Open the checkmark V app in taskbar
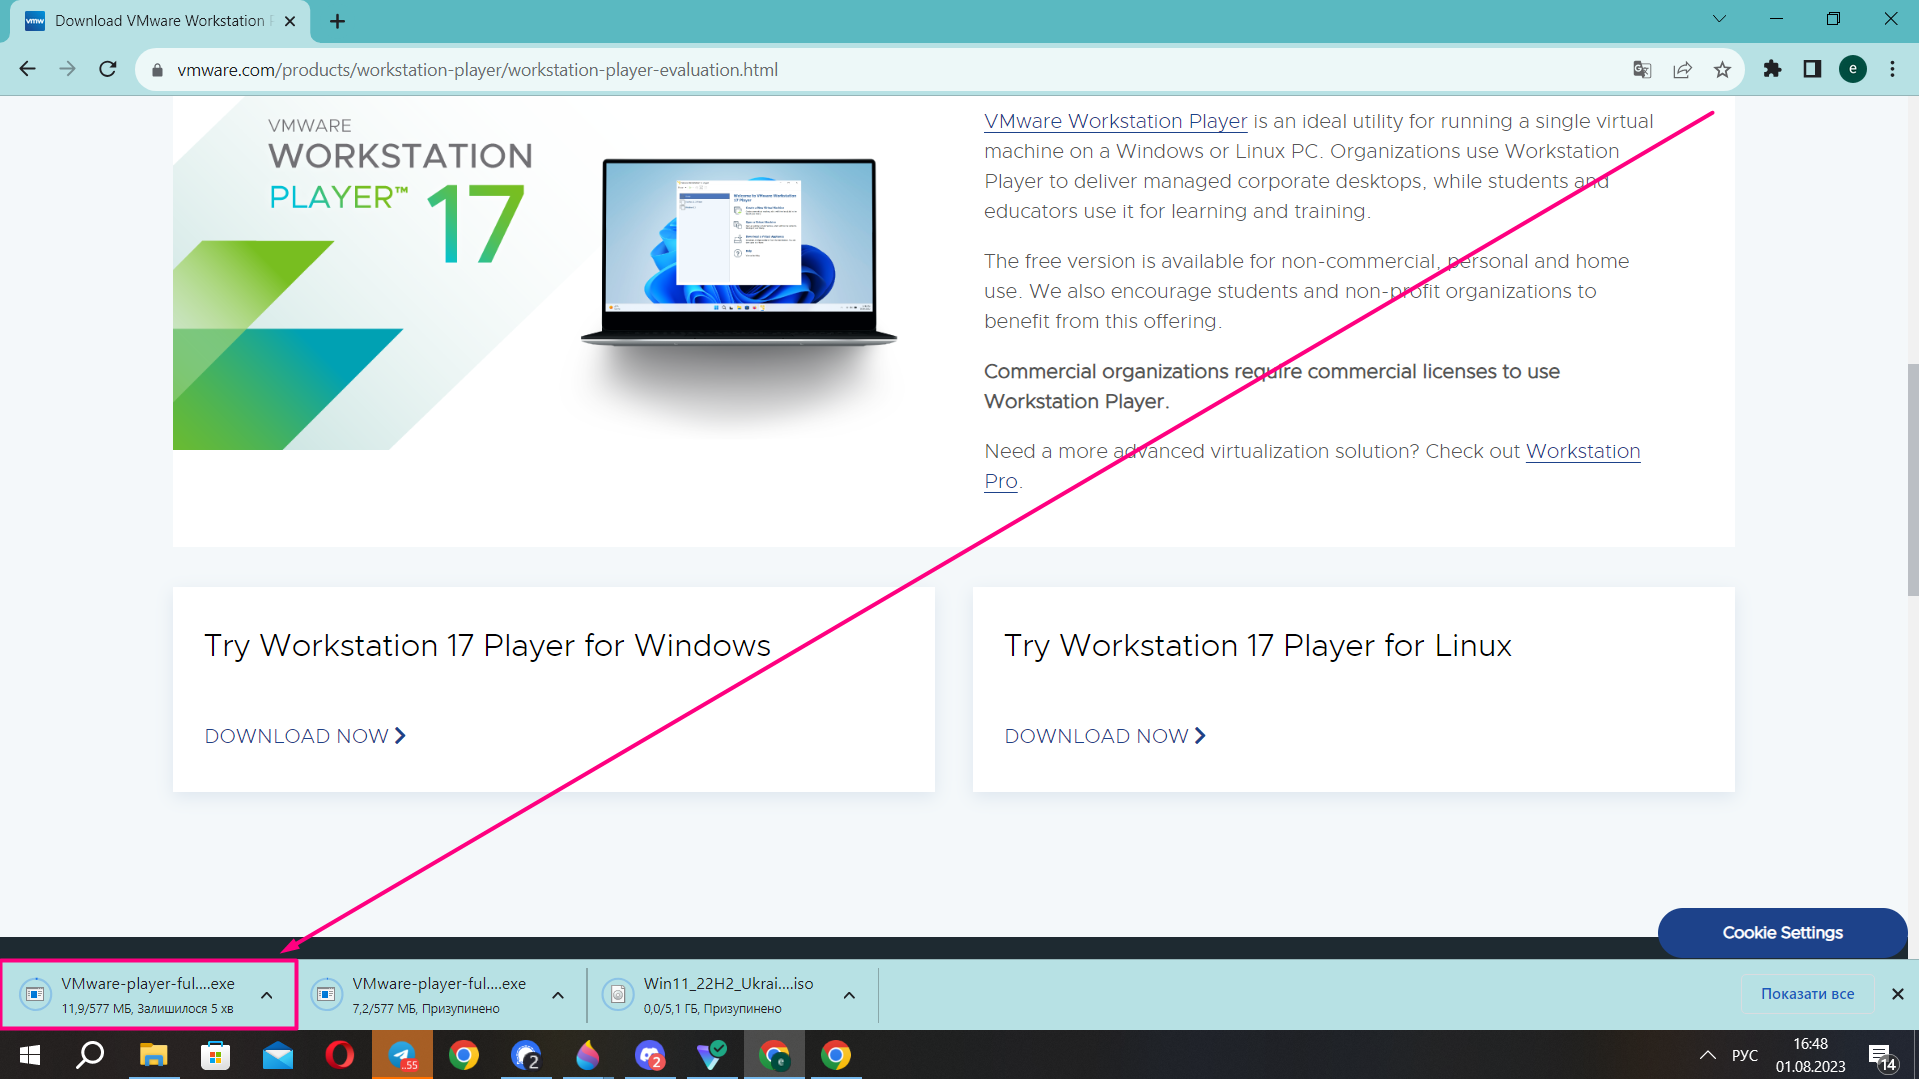 [712, 1055]
